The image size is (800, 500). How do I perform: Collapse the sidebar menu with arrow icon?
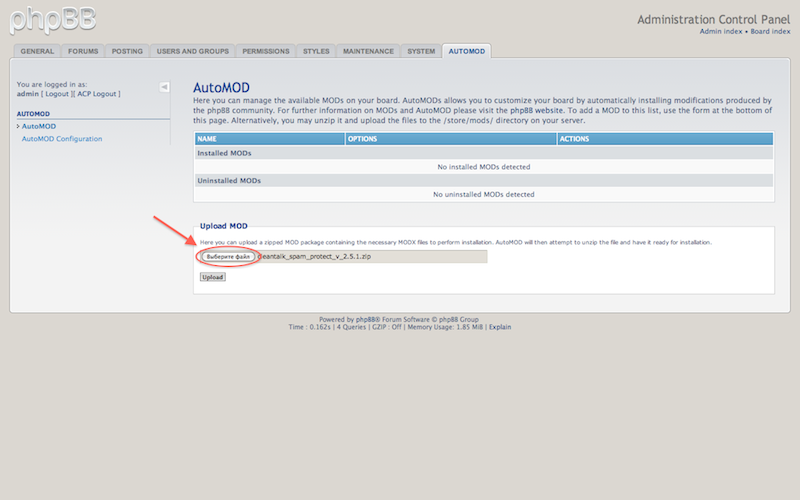[x=165, y=87]
